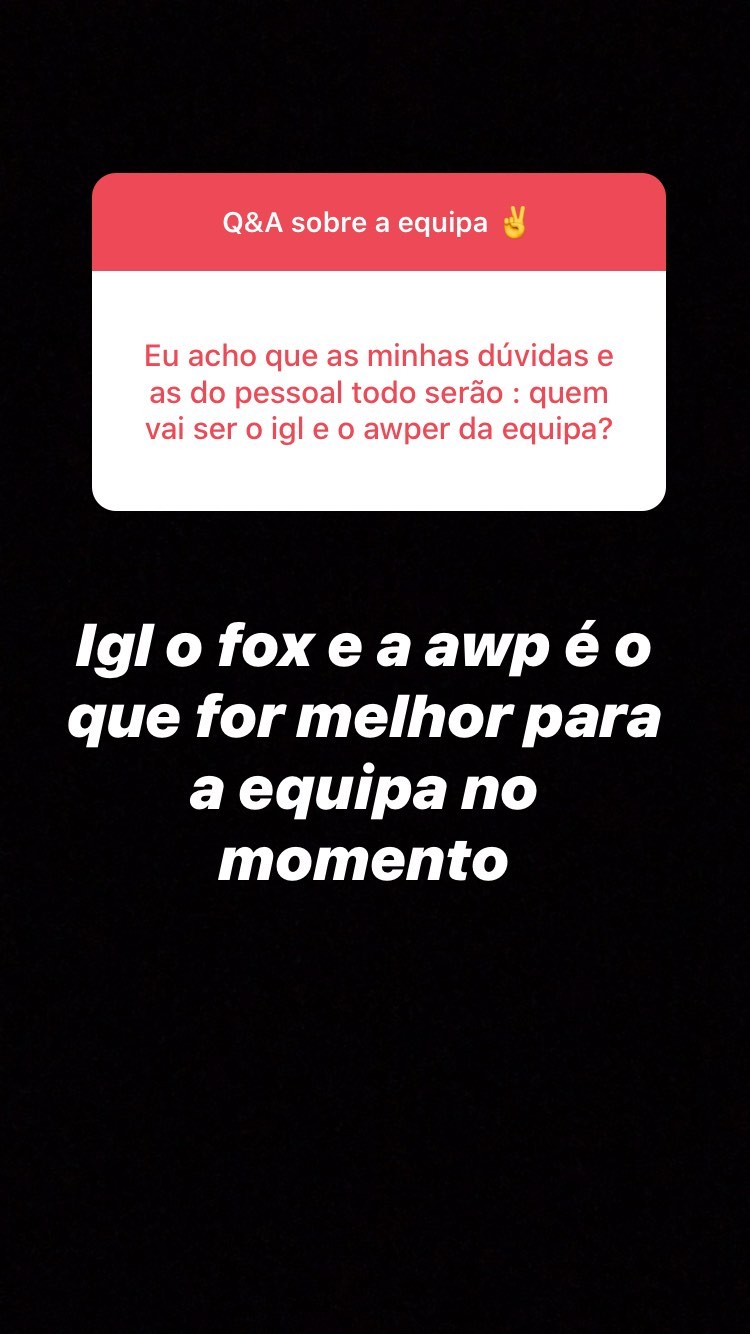The width and height of the screenshot is (750, 1334).
Task: Tap the answer line 'Igl o fox e a awp é o'
Action: [x=365, y=650]
